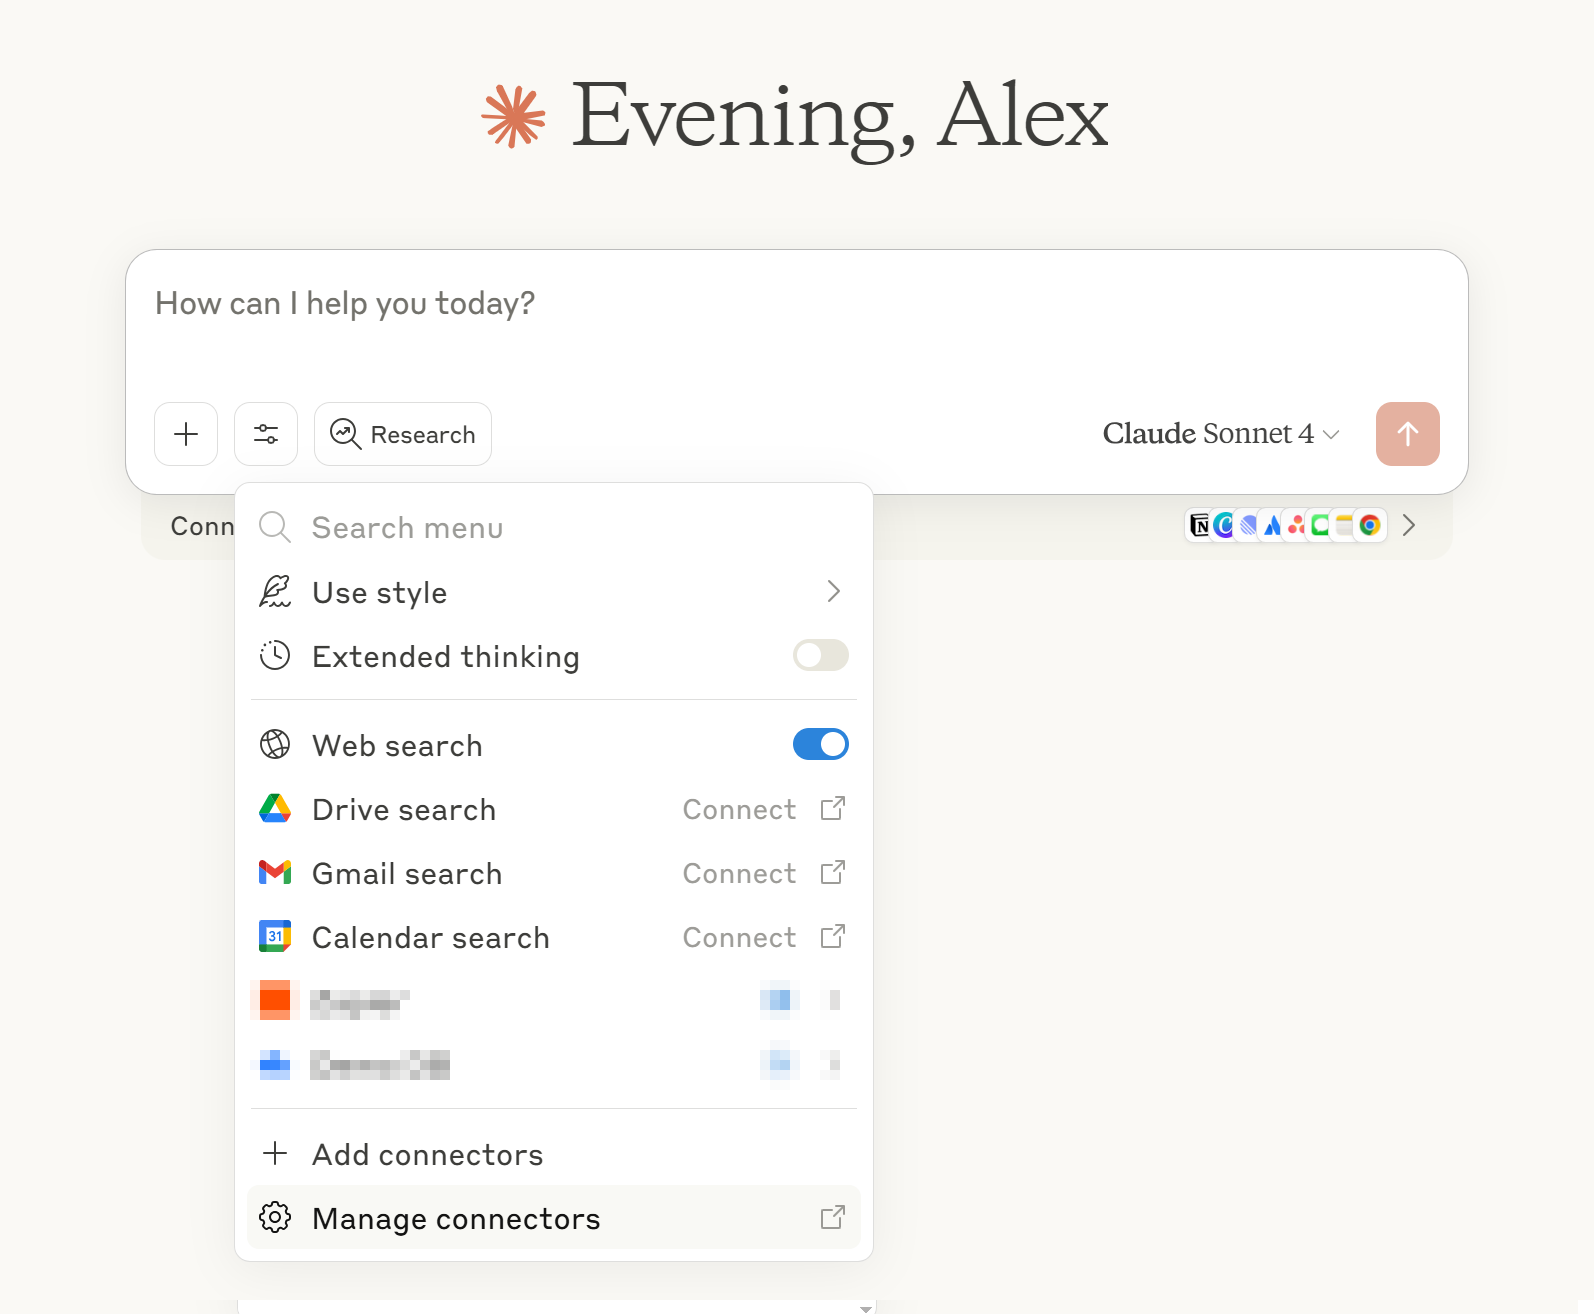Click the external-link icon beside Calendar search
1594x1314 pixels.
833,937
